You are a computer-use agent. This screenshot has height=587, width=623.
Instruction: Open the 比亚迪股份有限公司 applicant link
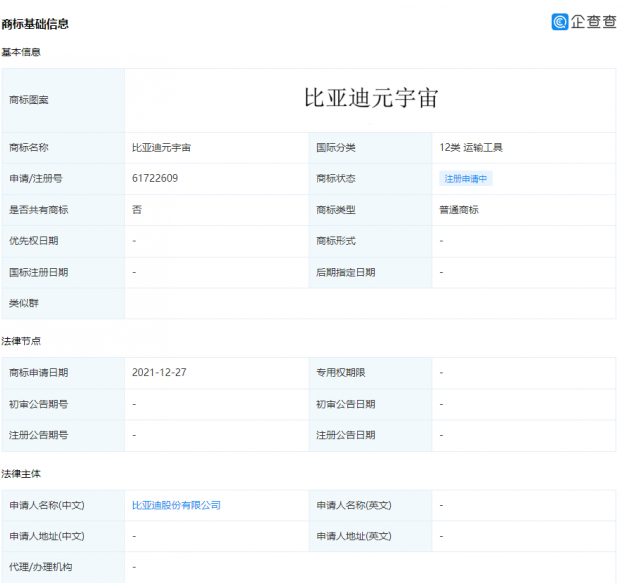[176, 505]
